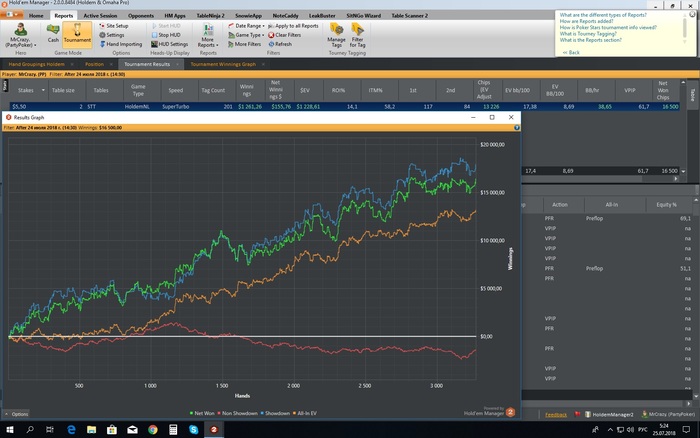The height and width of the screenshot is (438, 700).
Task: Click the Feedback link in status bar
Action: (x=556, y=415)
